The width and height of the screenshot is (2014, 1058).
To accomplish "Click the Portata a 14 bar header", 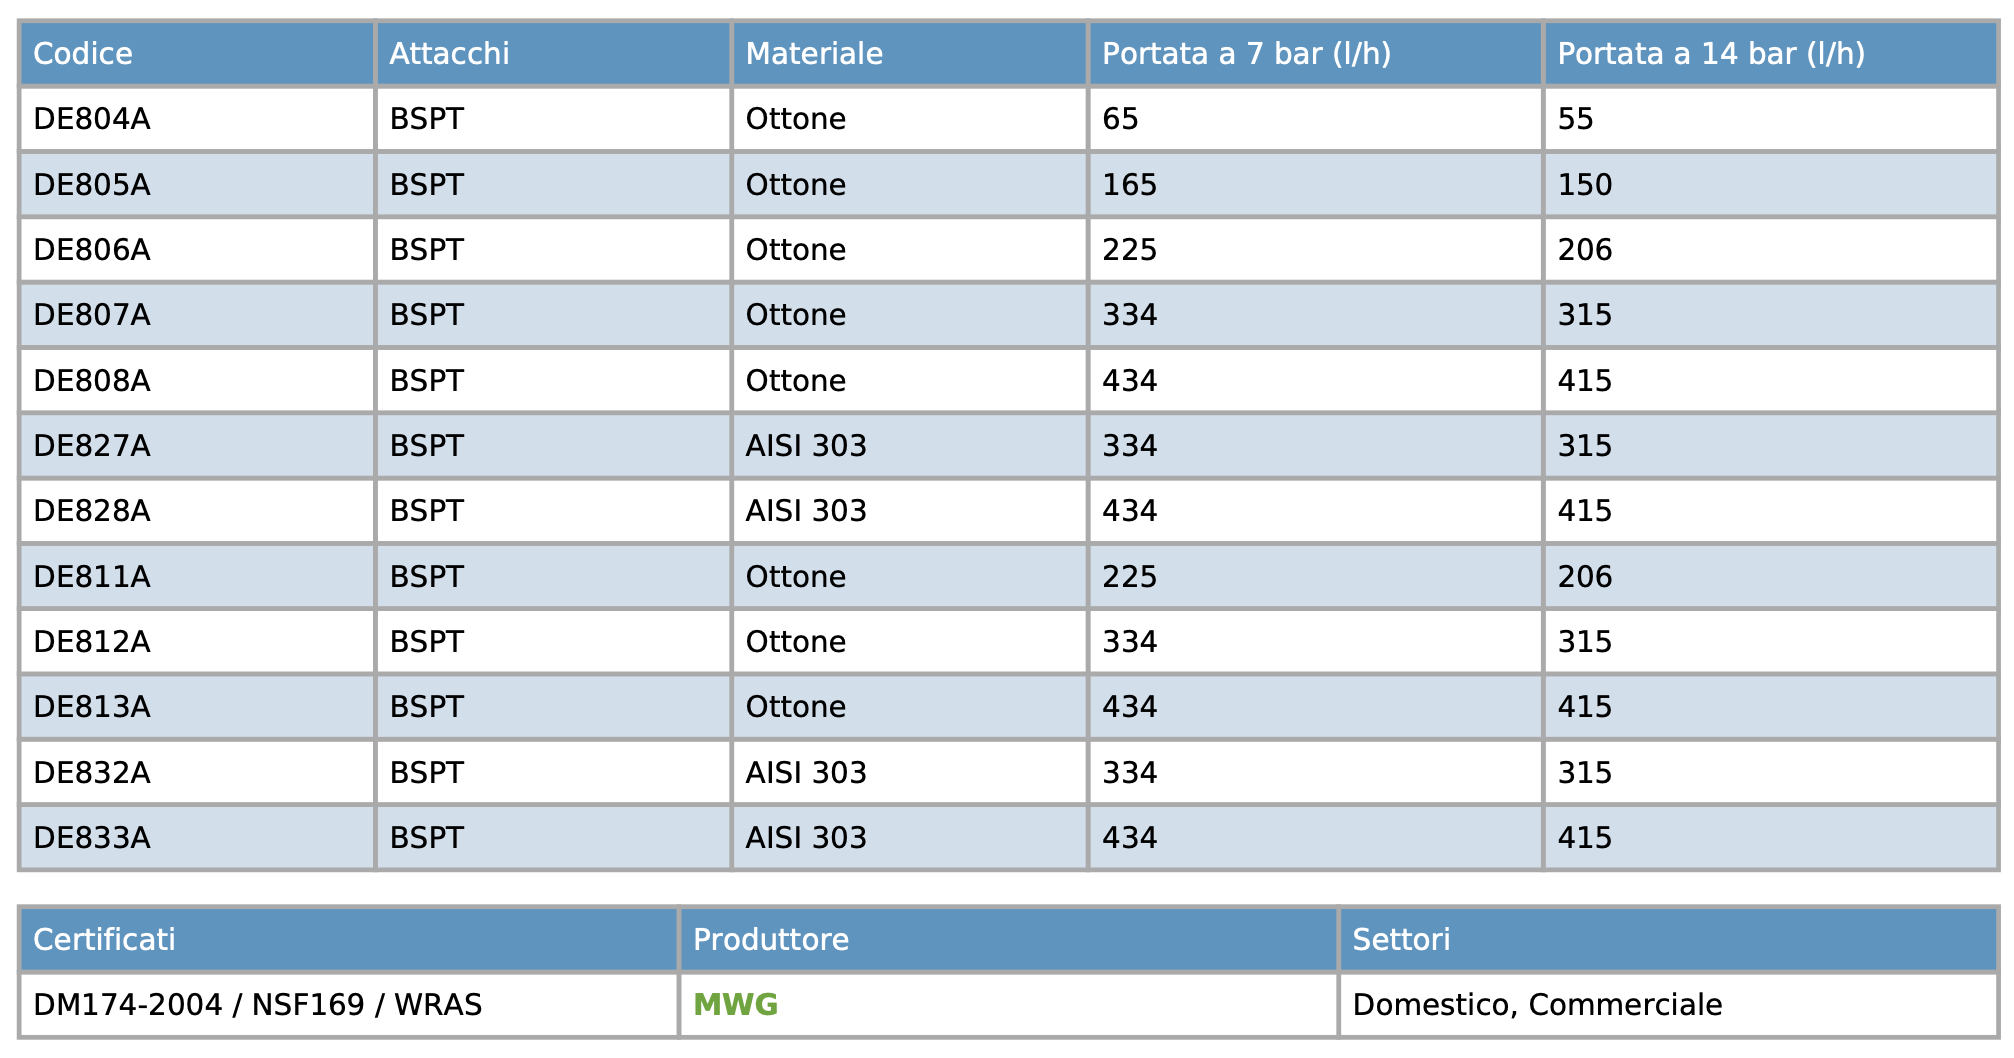I will pos(1711,53).
